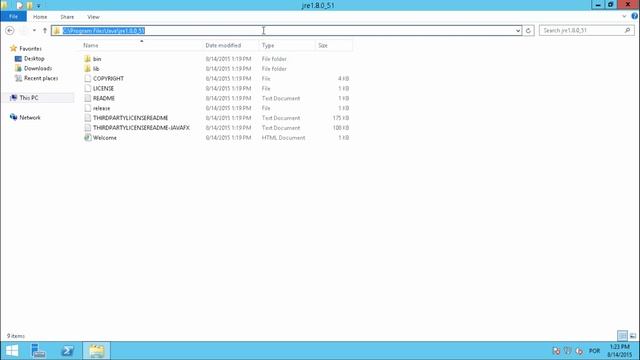The height and width of the screenshot is (360, 640).
Task: Go up one folder level
Action: [x=44, y=31]
